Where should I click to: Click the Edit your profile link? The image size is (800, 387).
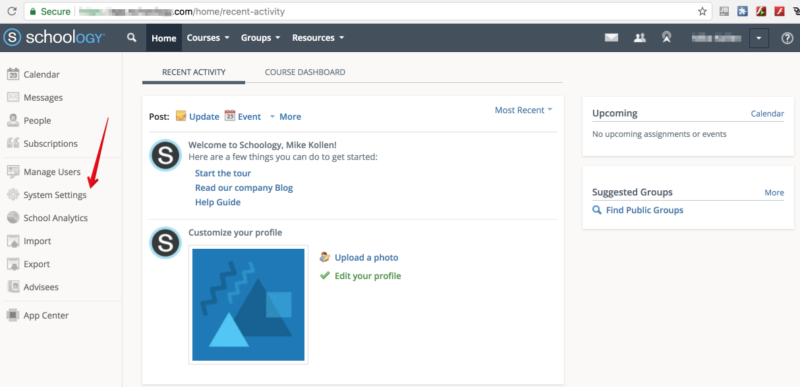point(368,276)
